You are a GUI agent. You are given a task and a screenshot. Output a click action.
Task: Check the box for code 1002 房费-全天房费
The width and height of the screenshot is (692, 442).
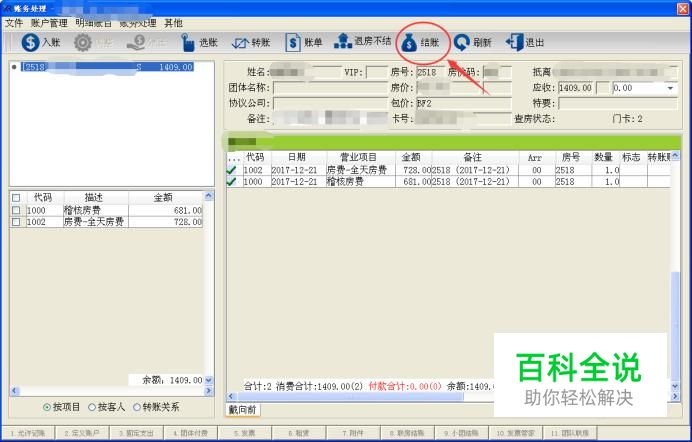pyautogui.click(x=16, y=221)
